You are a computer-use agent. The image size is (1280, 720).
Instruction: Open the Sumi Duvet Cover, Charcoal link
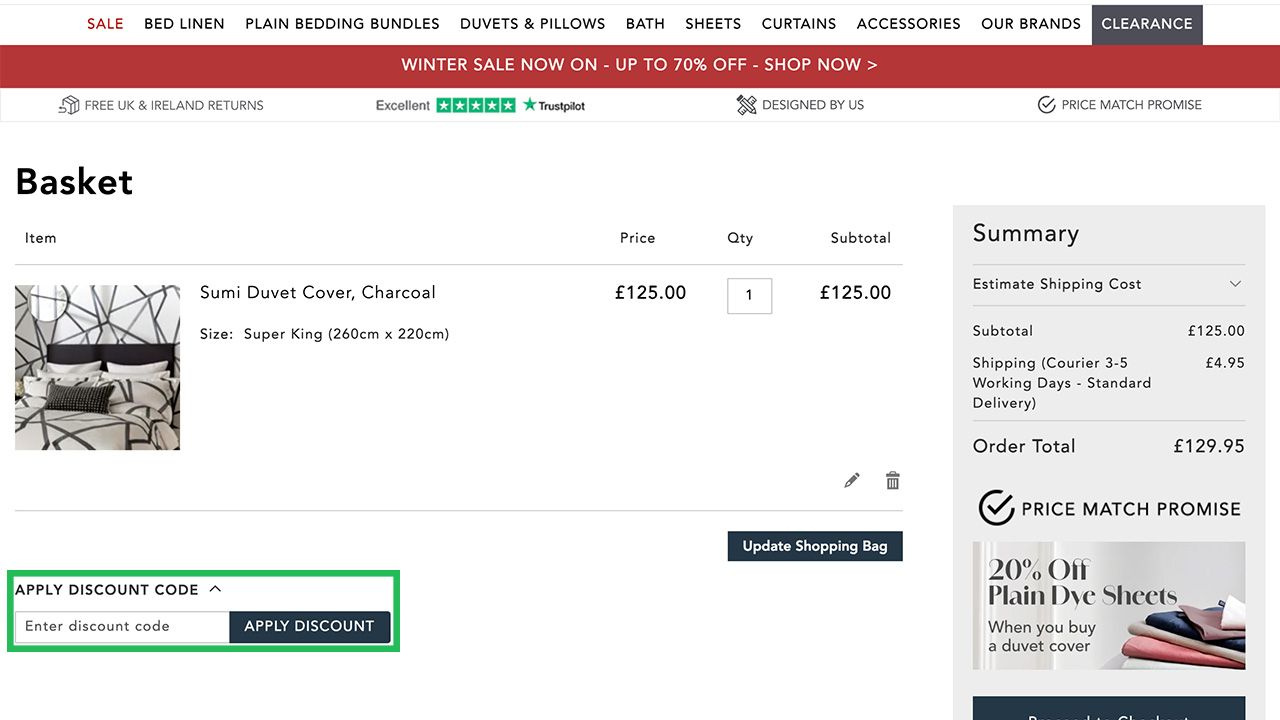(x=317, y=293)
